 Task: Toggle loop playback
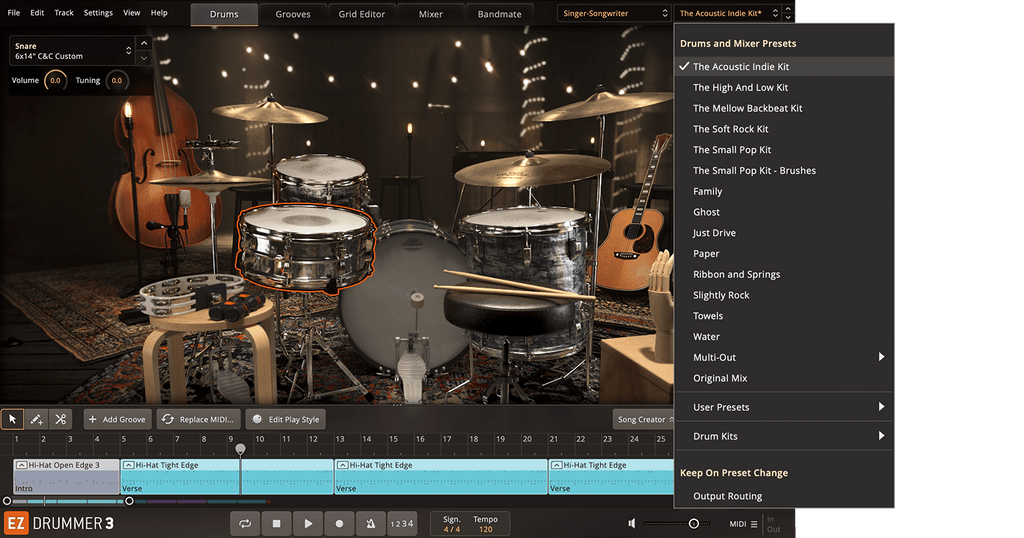[x=245, y=524]
